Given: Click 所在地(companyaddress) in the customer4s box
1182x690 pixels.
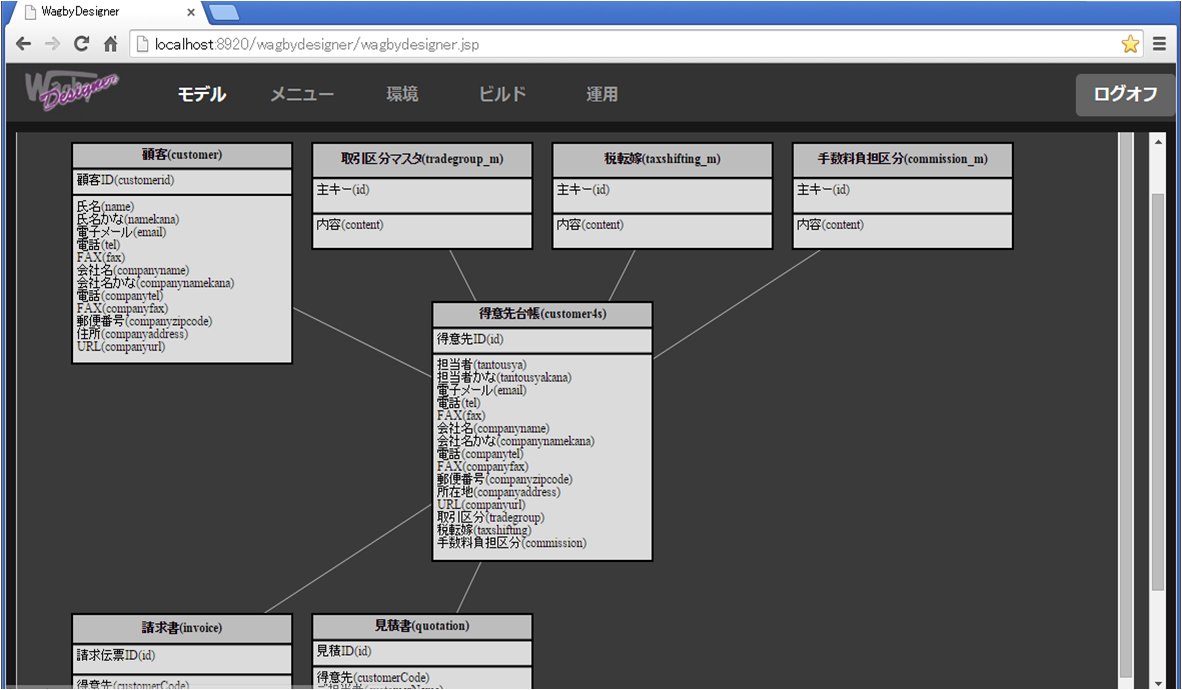Looking at the screenshot, I should pyautogui.click(x=498, y=492).
